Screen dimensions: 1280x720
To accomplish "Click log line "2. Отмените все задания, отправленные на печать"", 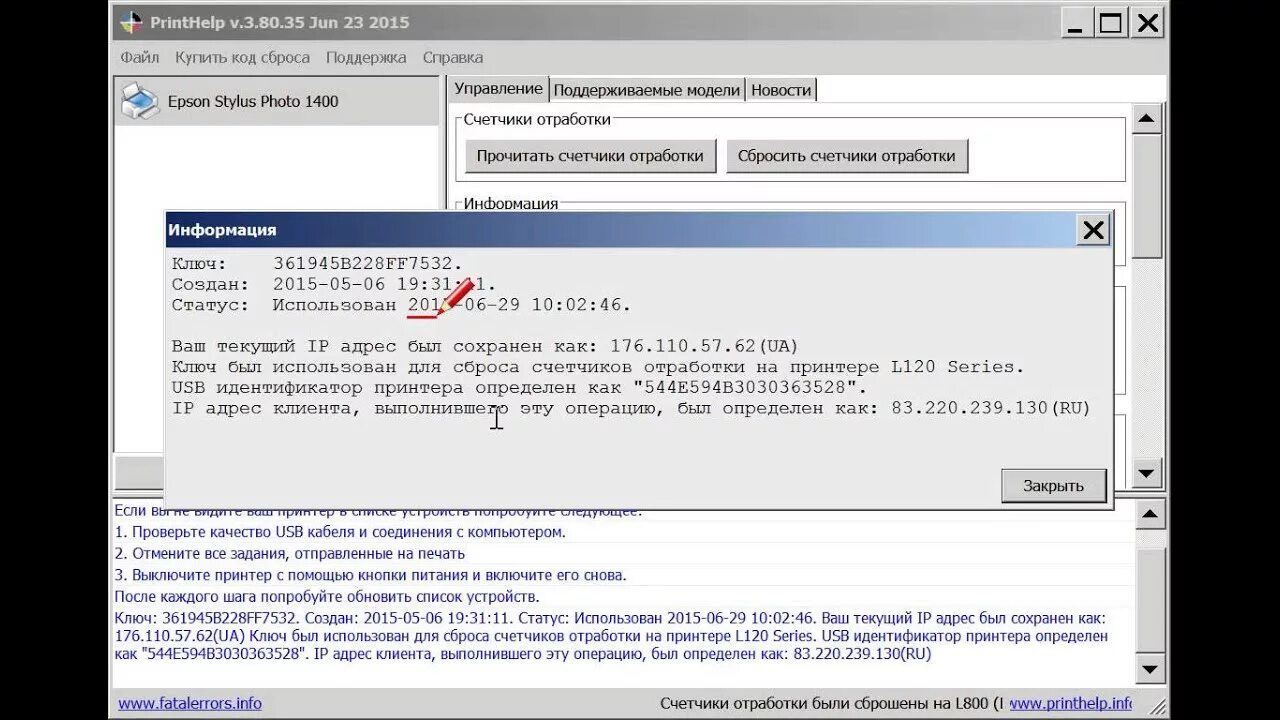I will (290, 553).
